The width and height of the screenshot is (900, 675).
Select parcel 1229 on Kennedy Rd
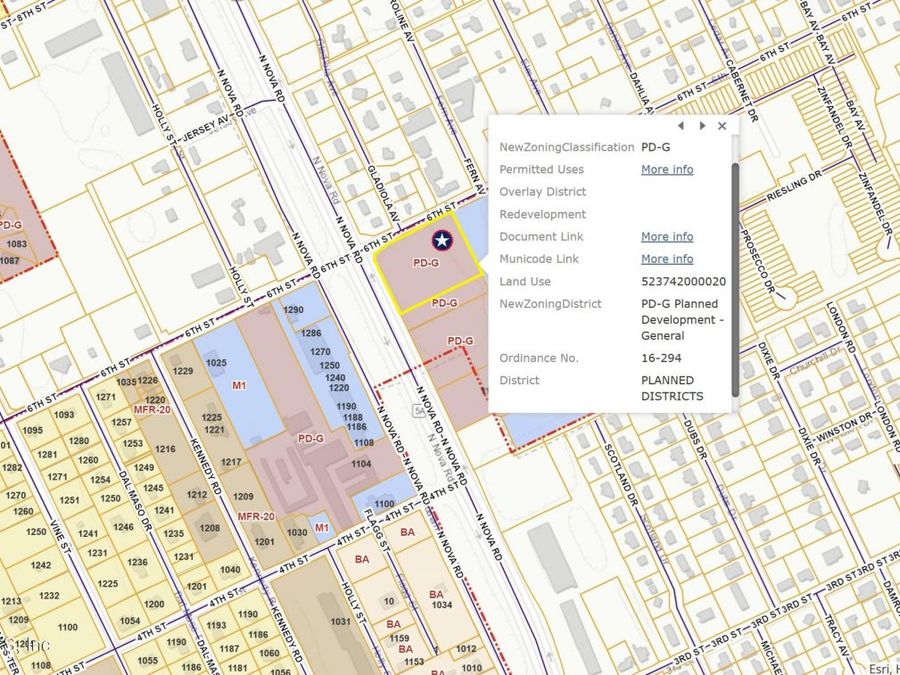(183, 371)
